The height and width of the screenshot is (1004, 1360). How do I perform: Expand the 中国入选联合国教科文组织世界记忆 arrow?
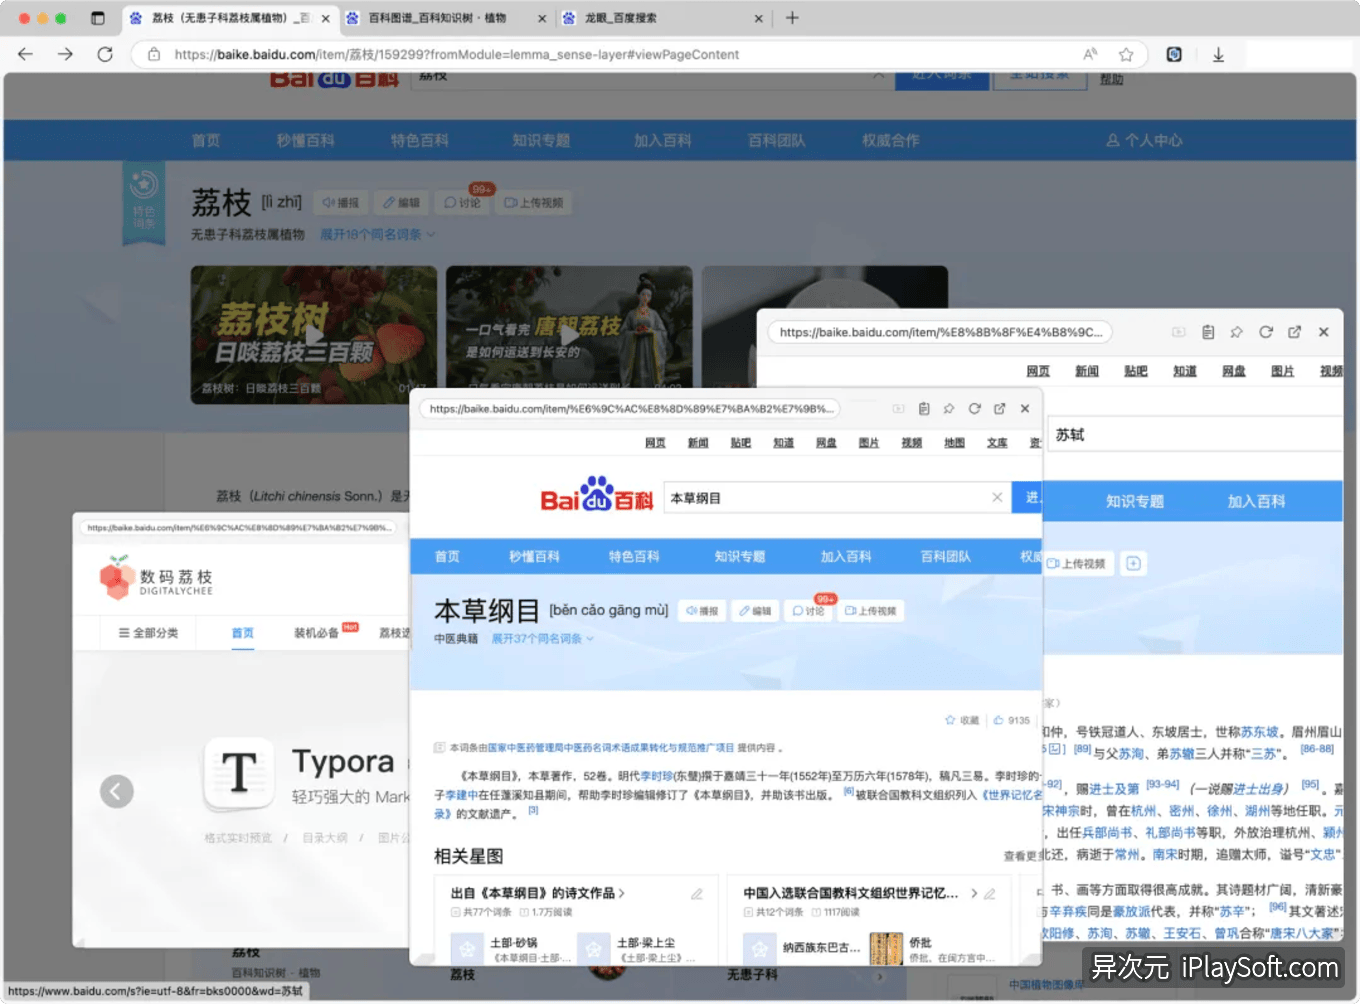tap(975, 894)
